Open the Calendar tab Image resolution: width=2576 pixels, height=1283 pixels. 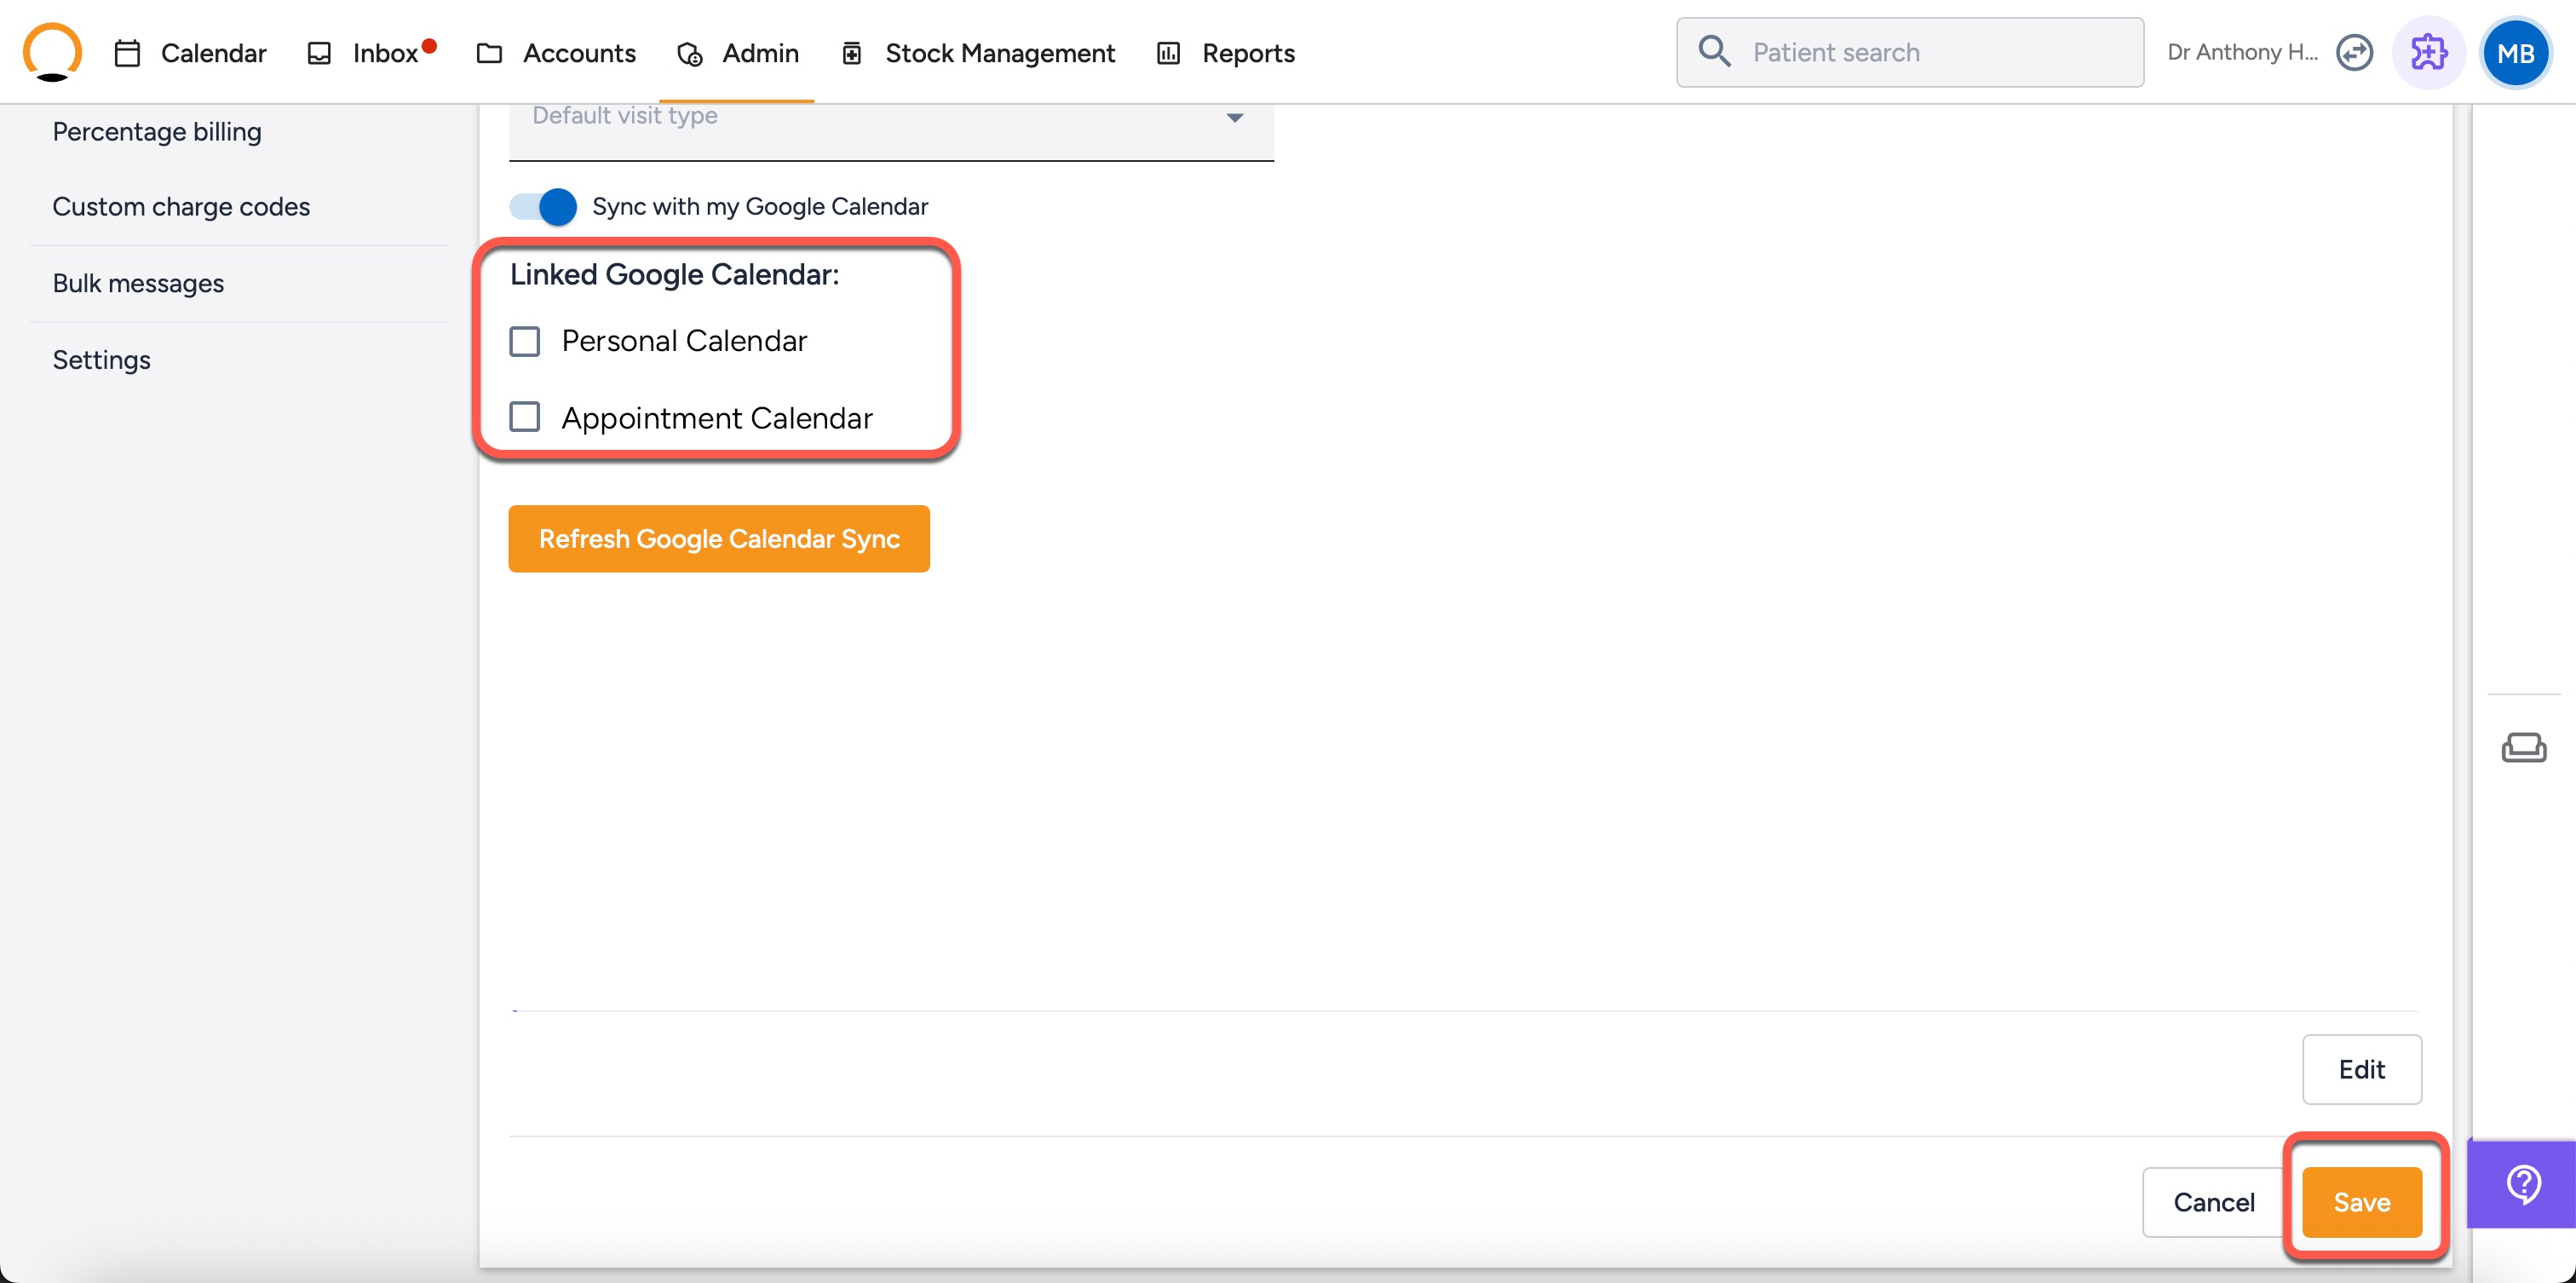(x=190, y=53)
